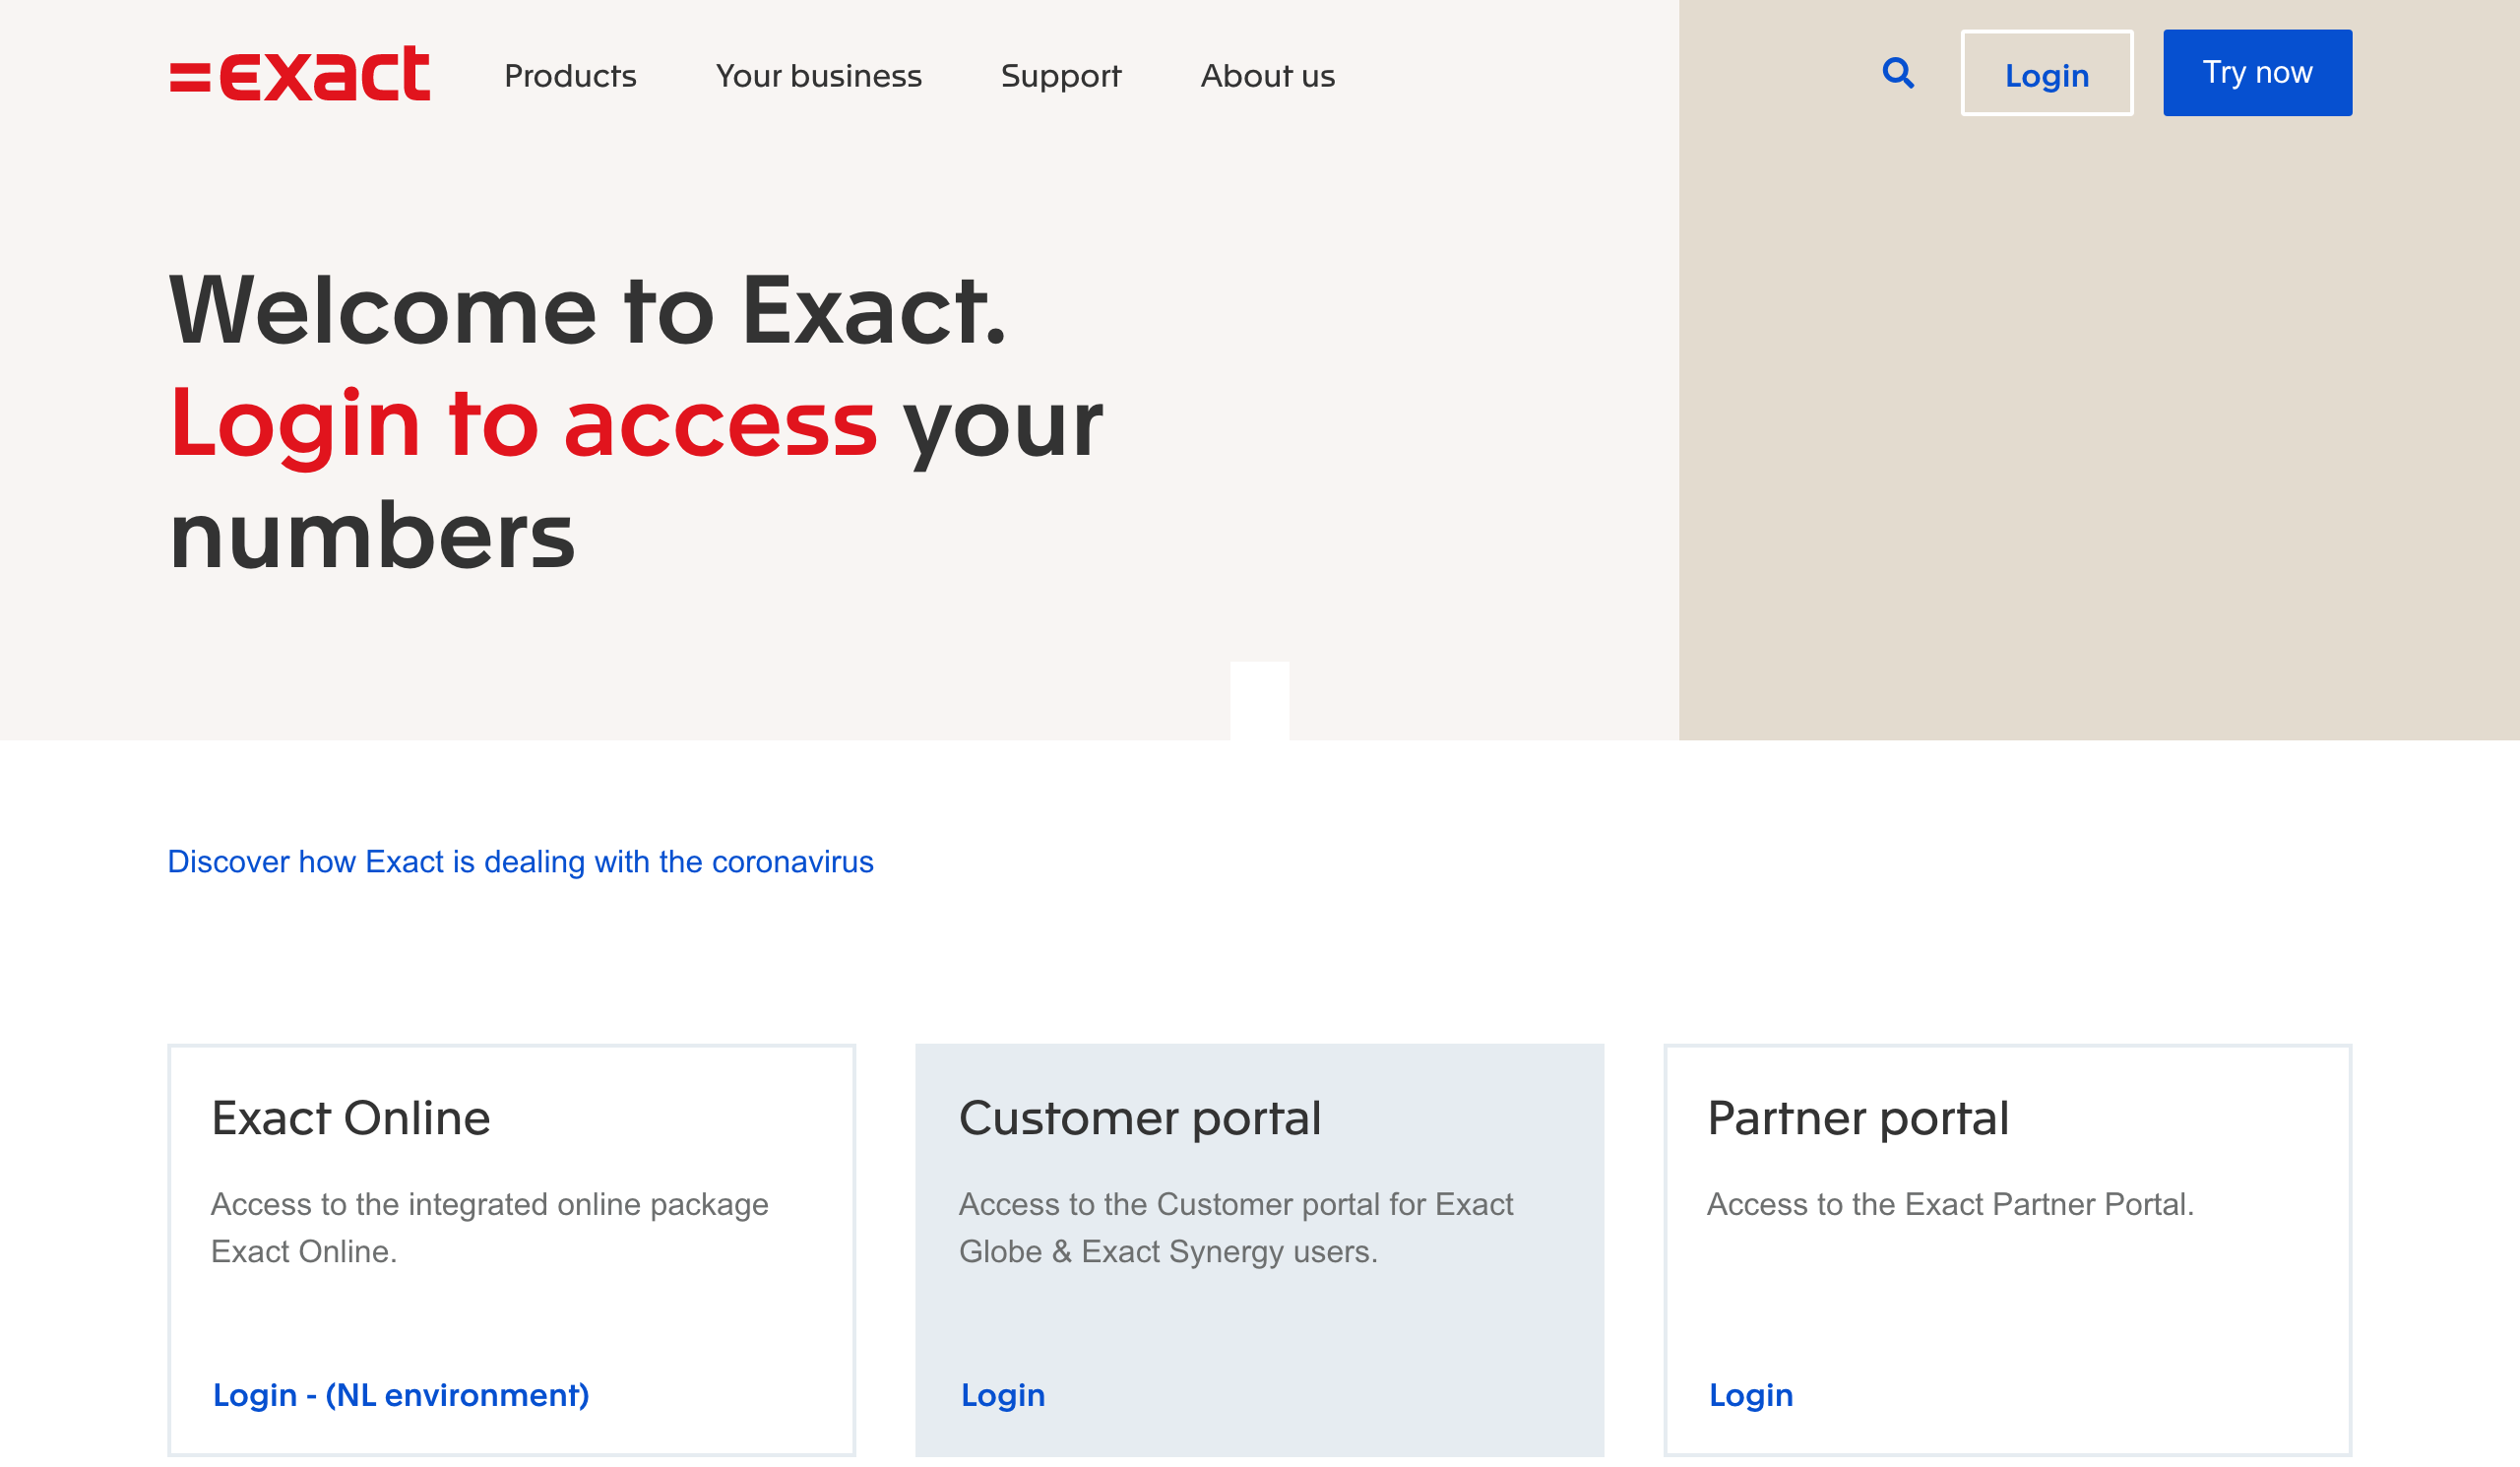Click the Exact Online card heading
Image resolution: width=2520 pixels, height=1467 pixels.
pos(350,1118)
